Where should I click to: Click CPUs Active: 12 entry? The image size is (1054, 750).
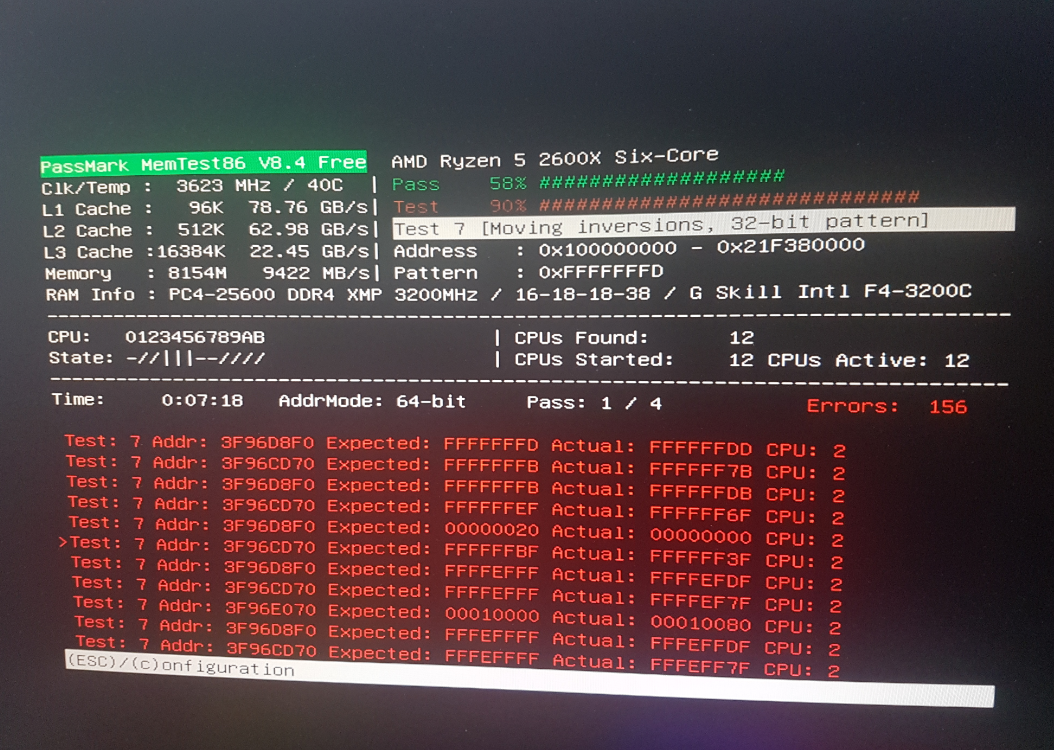coord(868,361)
